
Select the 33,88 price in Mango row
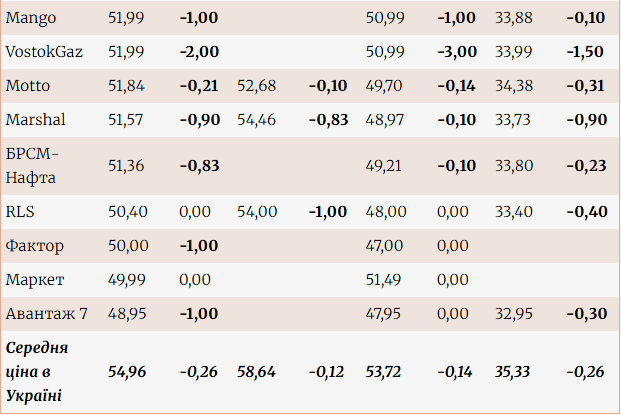[x=515, y=18]
